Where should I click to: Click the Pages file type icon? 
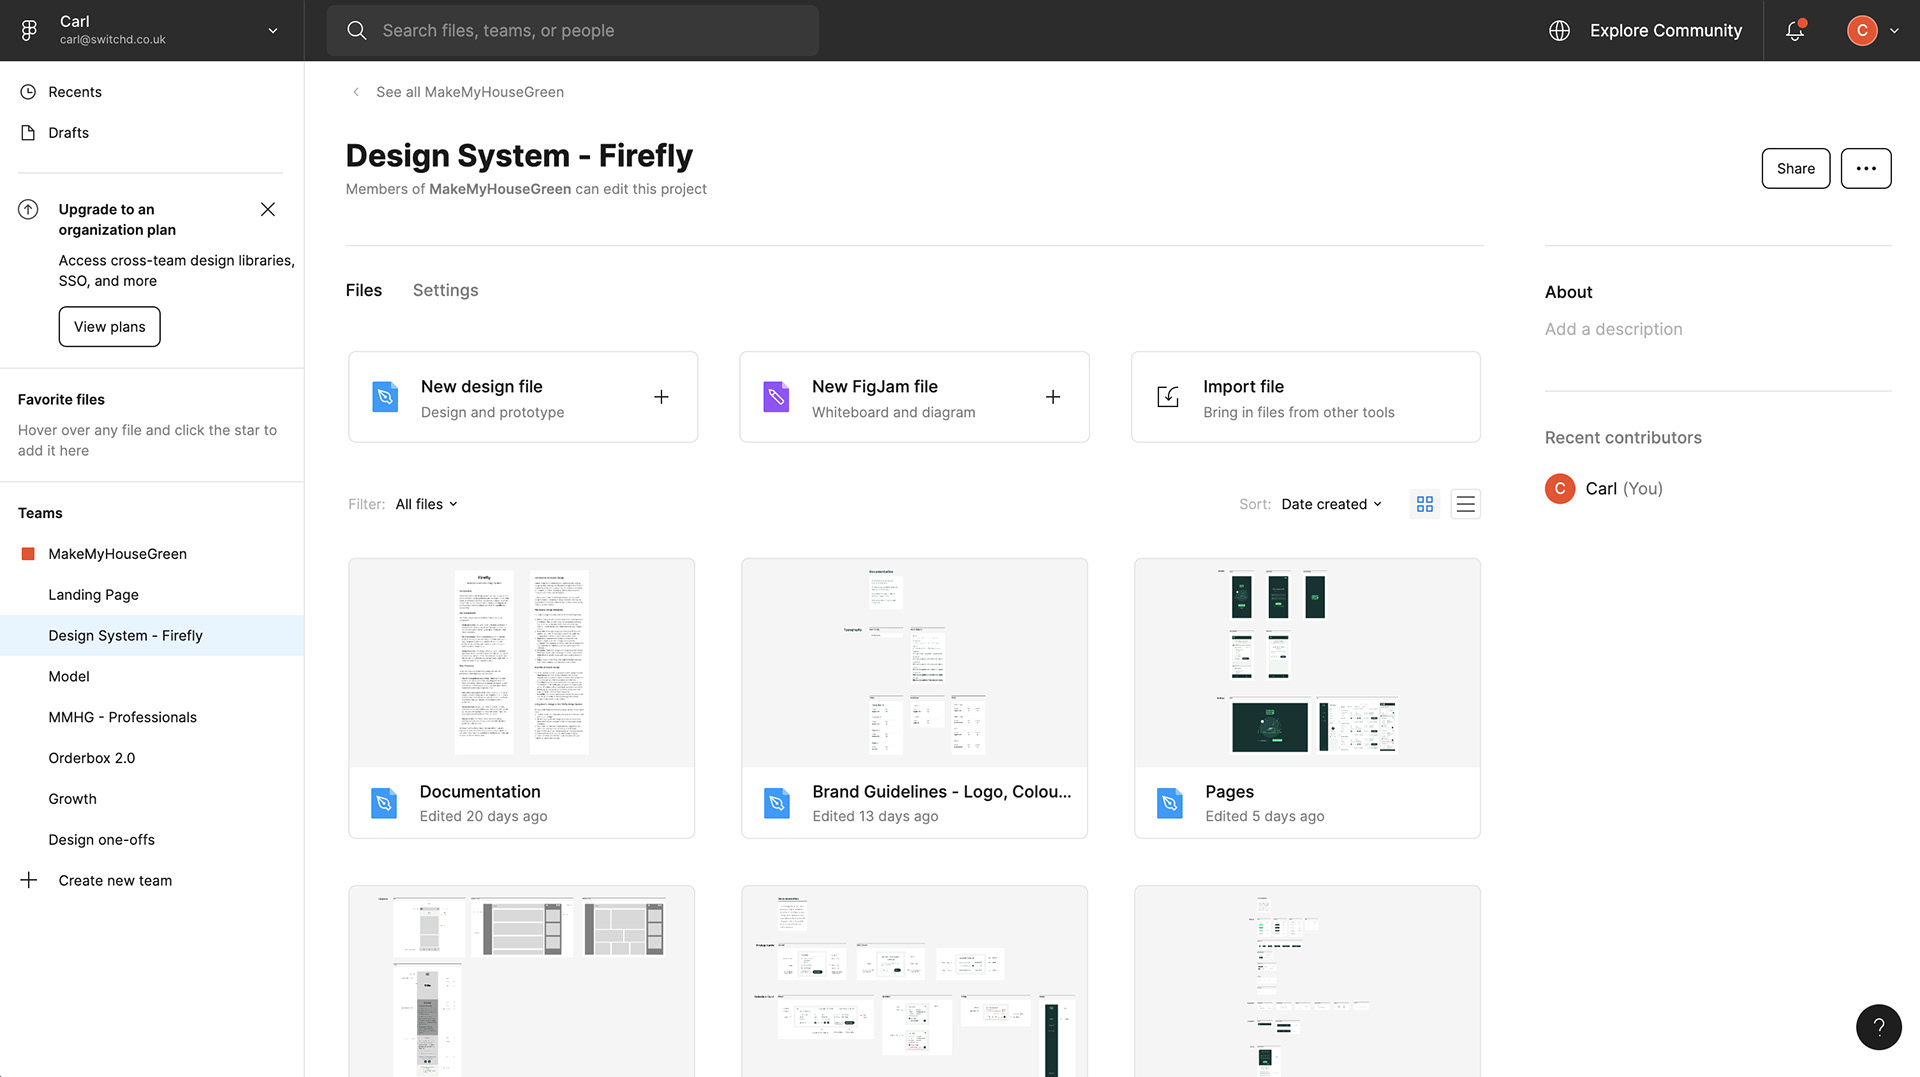coord(1170,803)
